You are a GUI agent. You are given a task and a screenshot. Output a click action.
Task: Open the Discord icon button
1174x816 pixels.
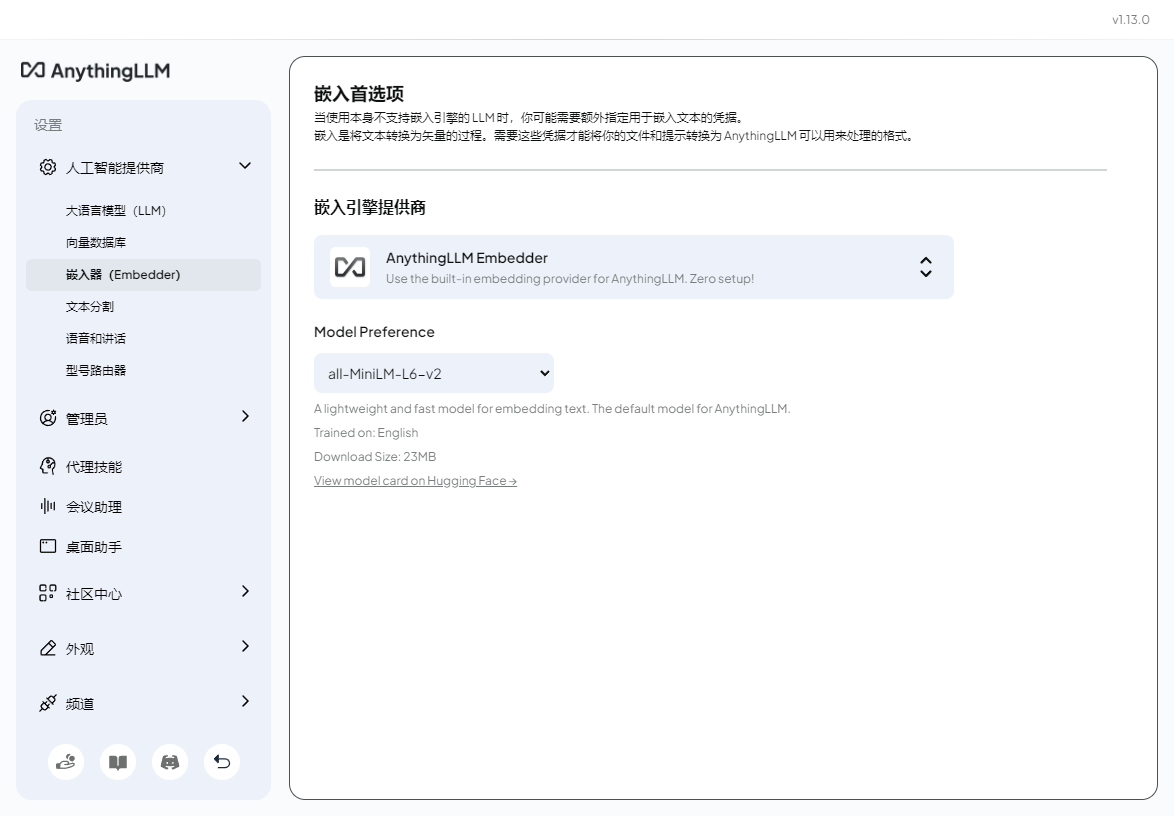click(170, 762)
